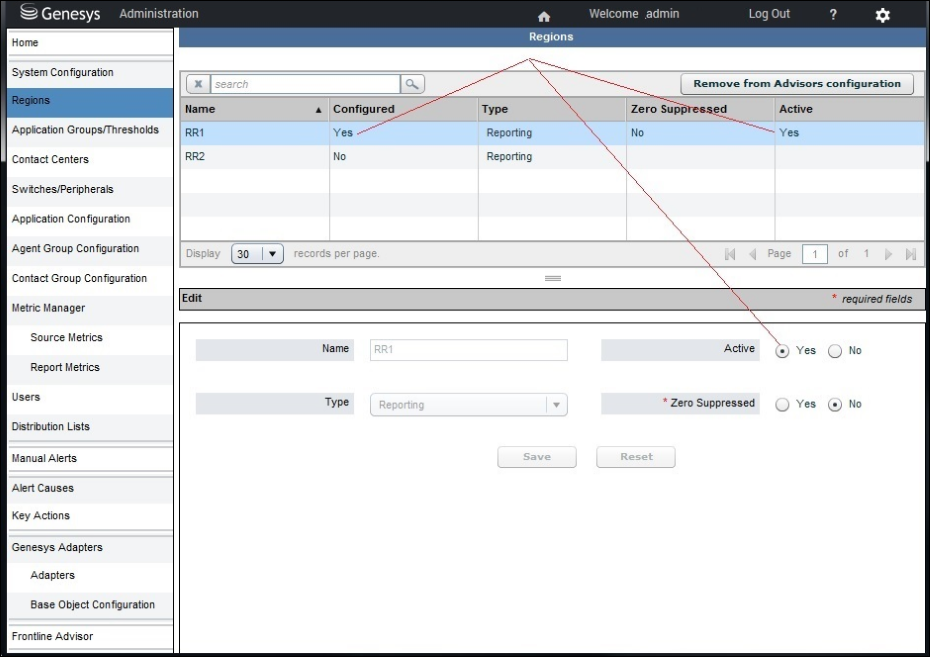The width and height of the screenshot is (930, 657).
Task: Select Zero Suppressed Yes radio button
Action: point(782,405)
